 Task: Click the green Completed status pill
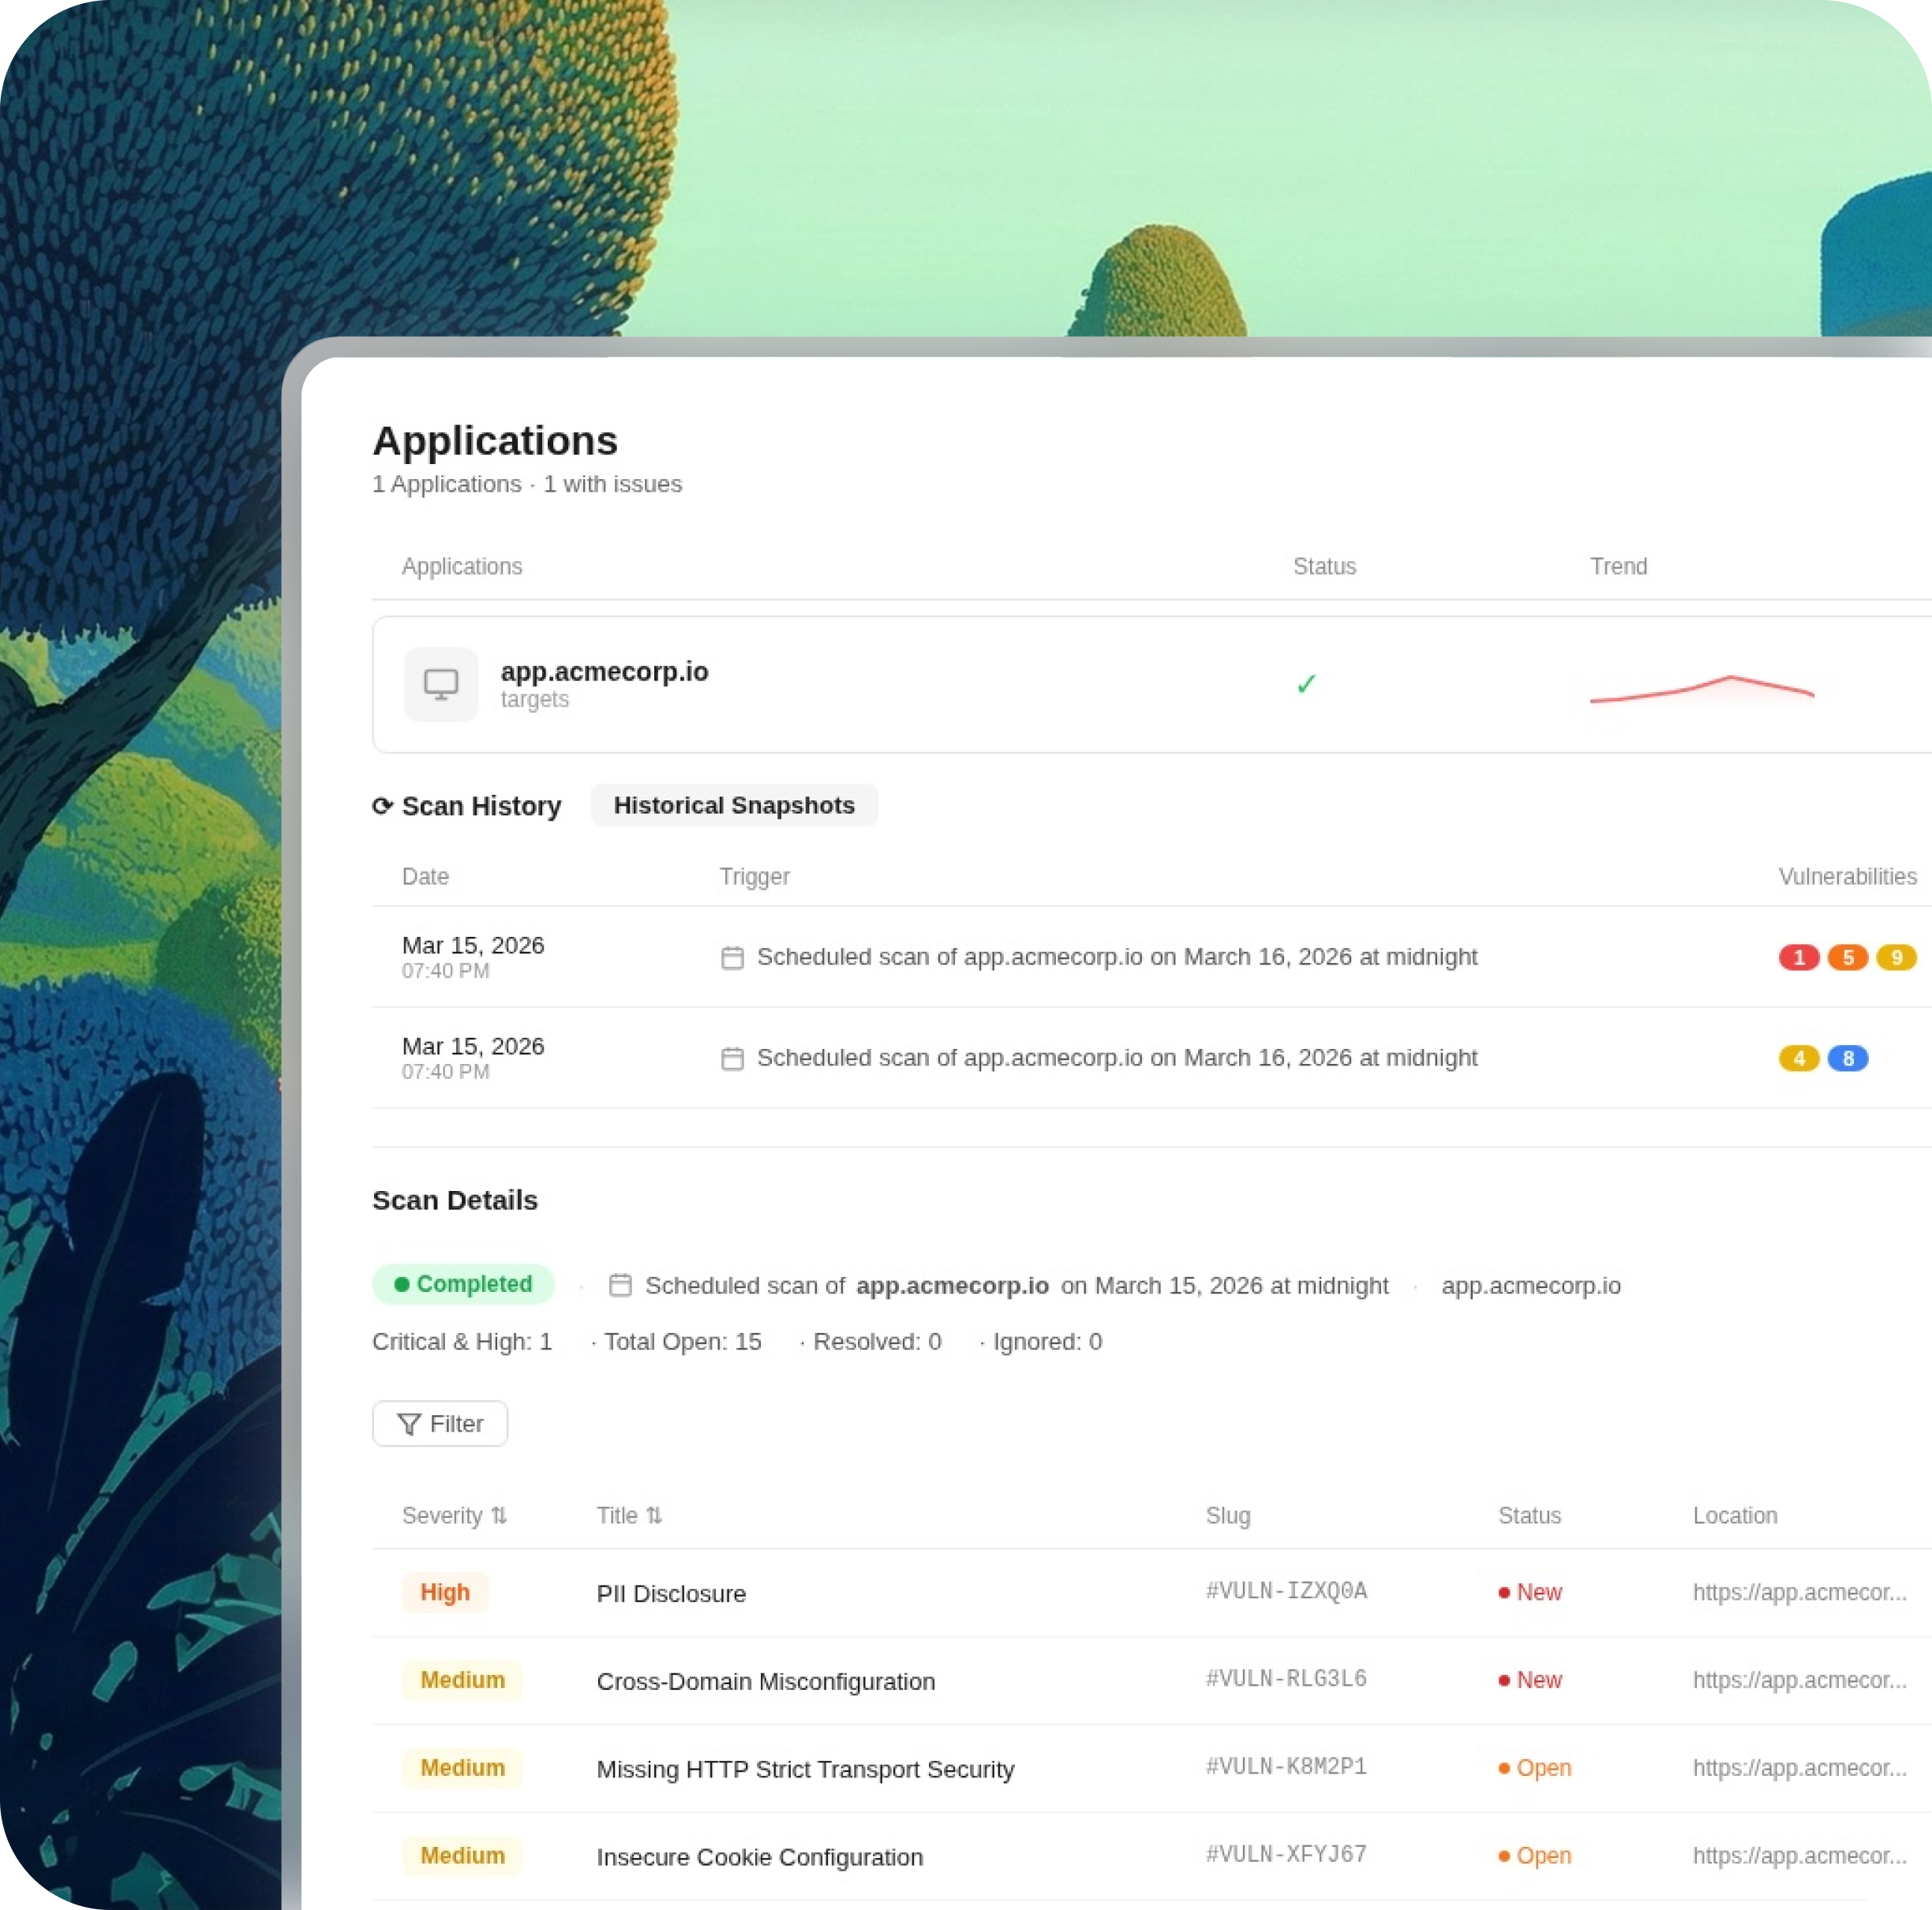tap(463, 1284)
